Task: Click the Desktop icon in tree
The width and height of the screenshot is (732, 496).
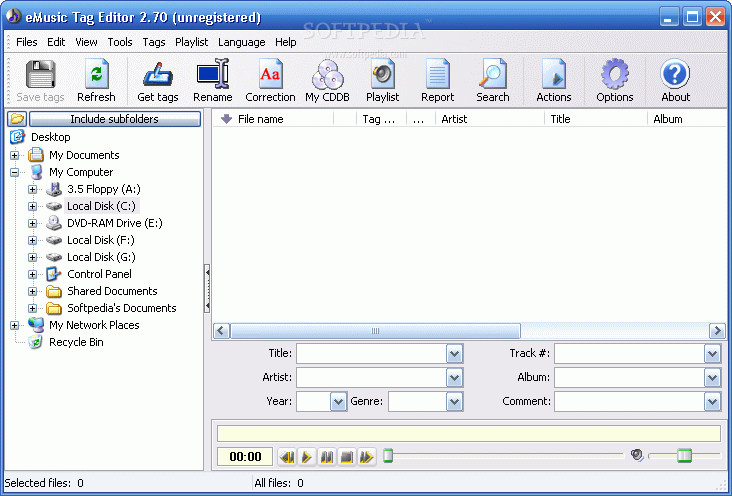Action: pos(17,137)
